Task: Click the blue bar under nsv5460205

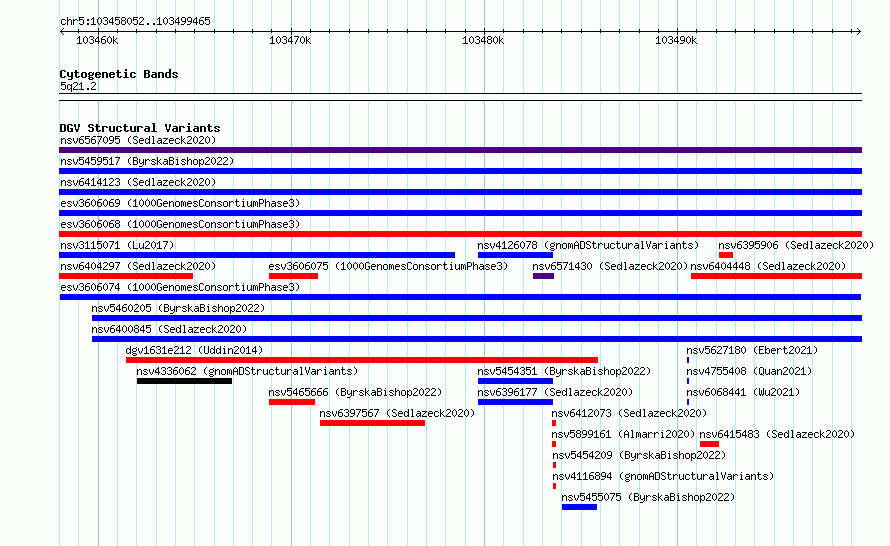Action: (477, 318)
